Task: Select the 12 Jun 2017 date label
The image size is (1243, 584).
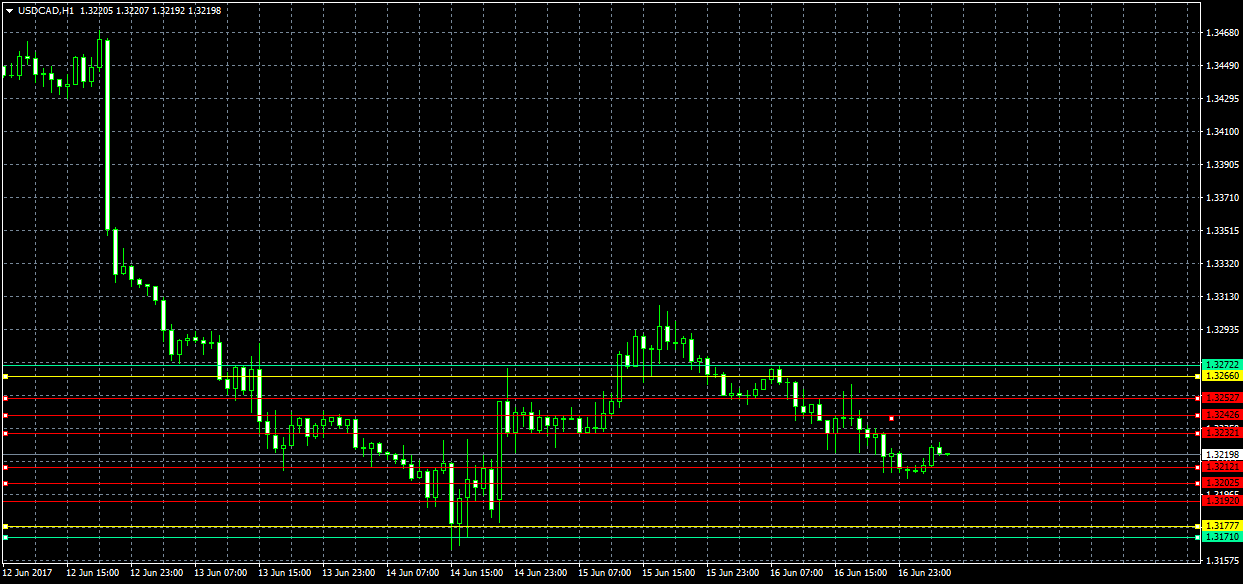Action: pyautogui.click(x=29, y=573)
